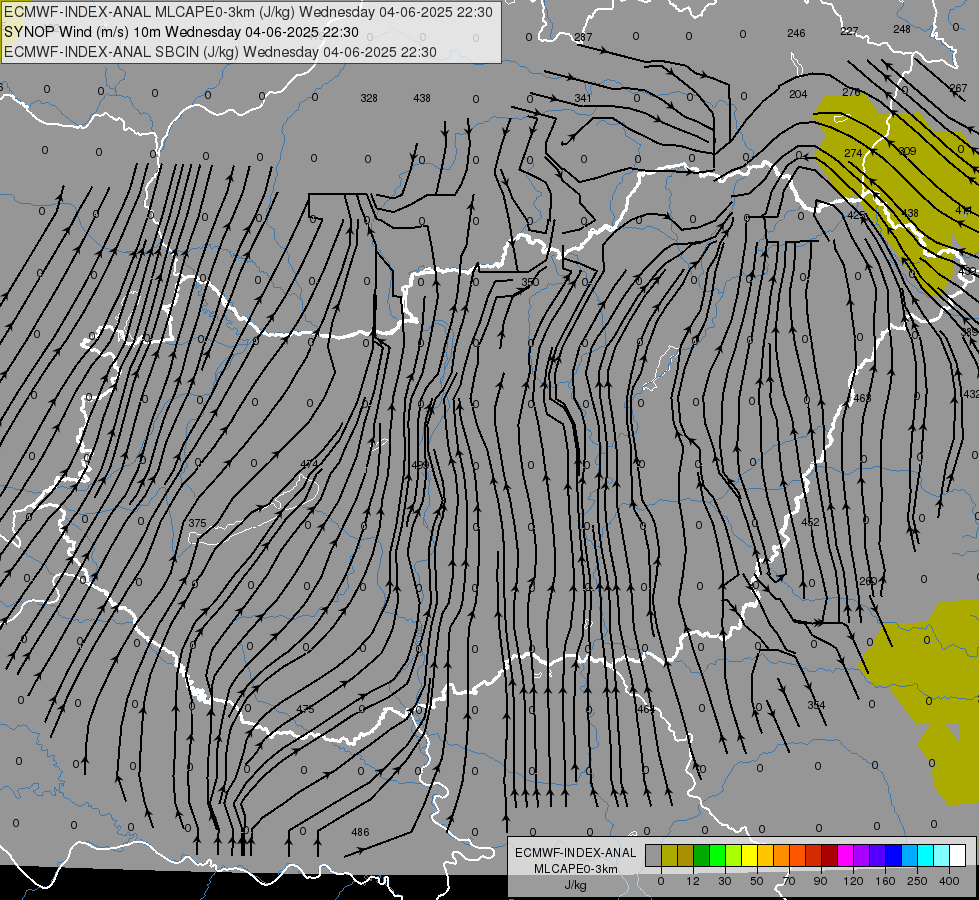Select the dark green legend swatch
The width and height of the screenshot is (979, 900).
[701, 856]
